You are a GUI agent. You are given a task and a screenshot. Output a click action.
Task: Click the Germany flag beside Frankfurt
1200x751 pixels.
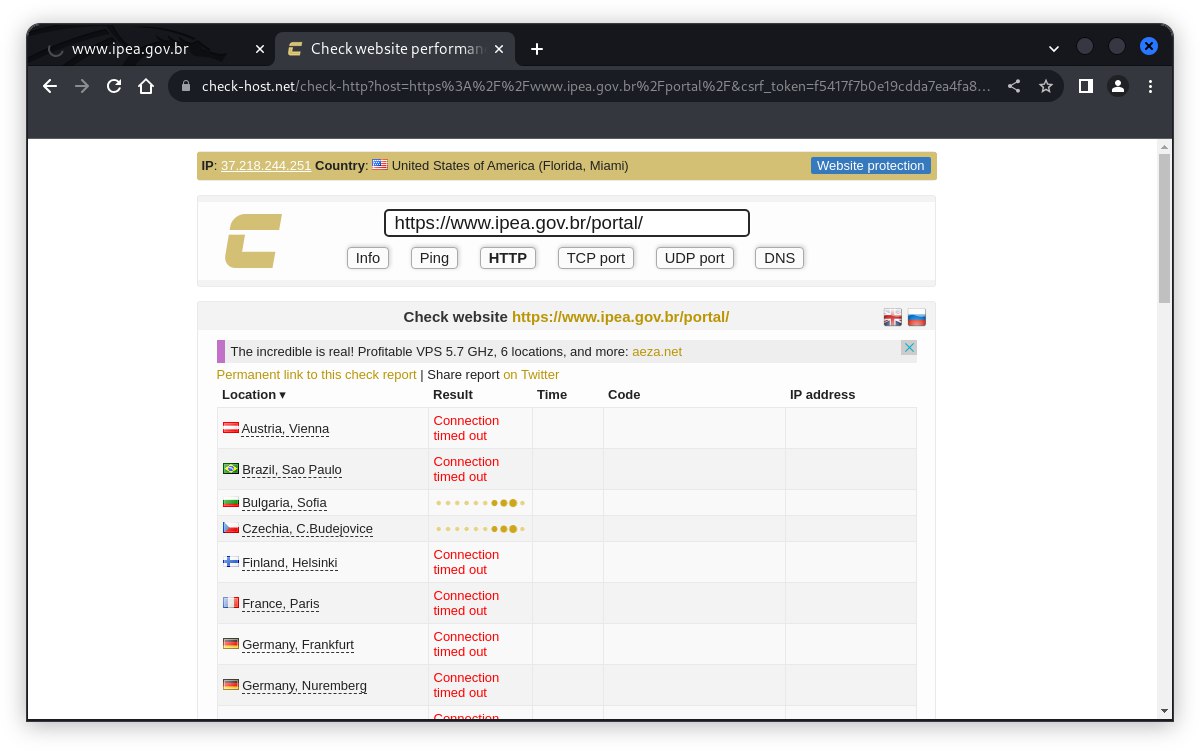[x=231, y=644]
